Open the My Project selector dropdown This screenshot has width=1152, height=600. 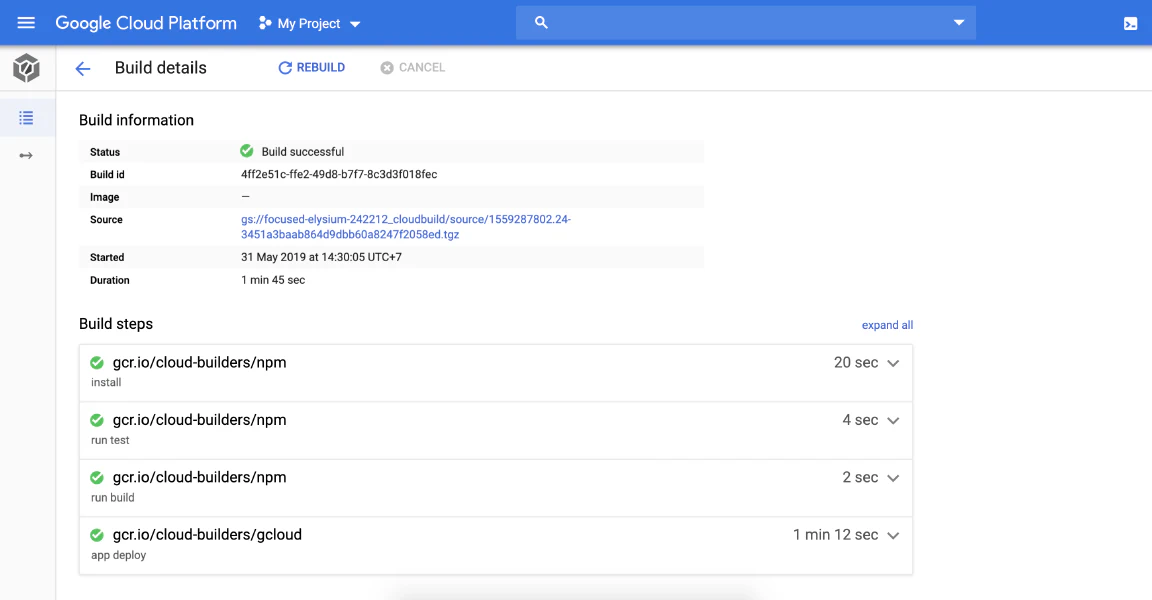309,24
